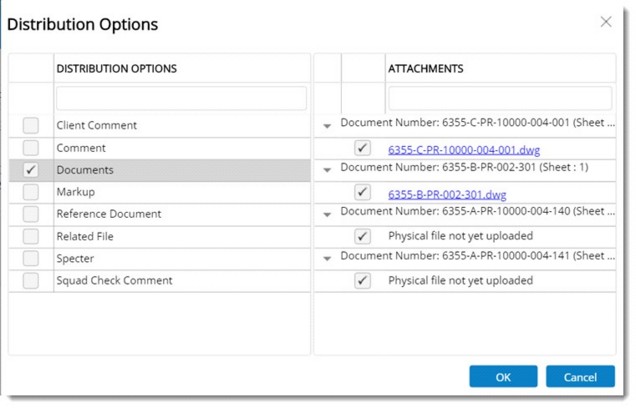Toggle the Specter checkbox
This screenshot has width=636, height=408.
(31, 258)
